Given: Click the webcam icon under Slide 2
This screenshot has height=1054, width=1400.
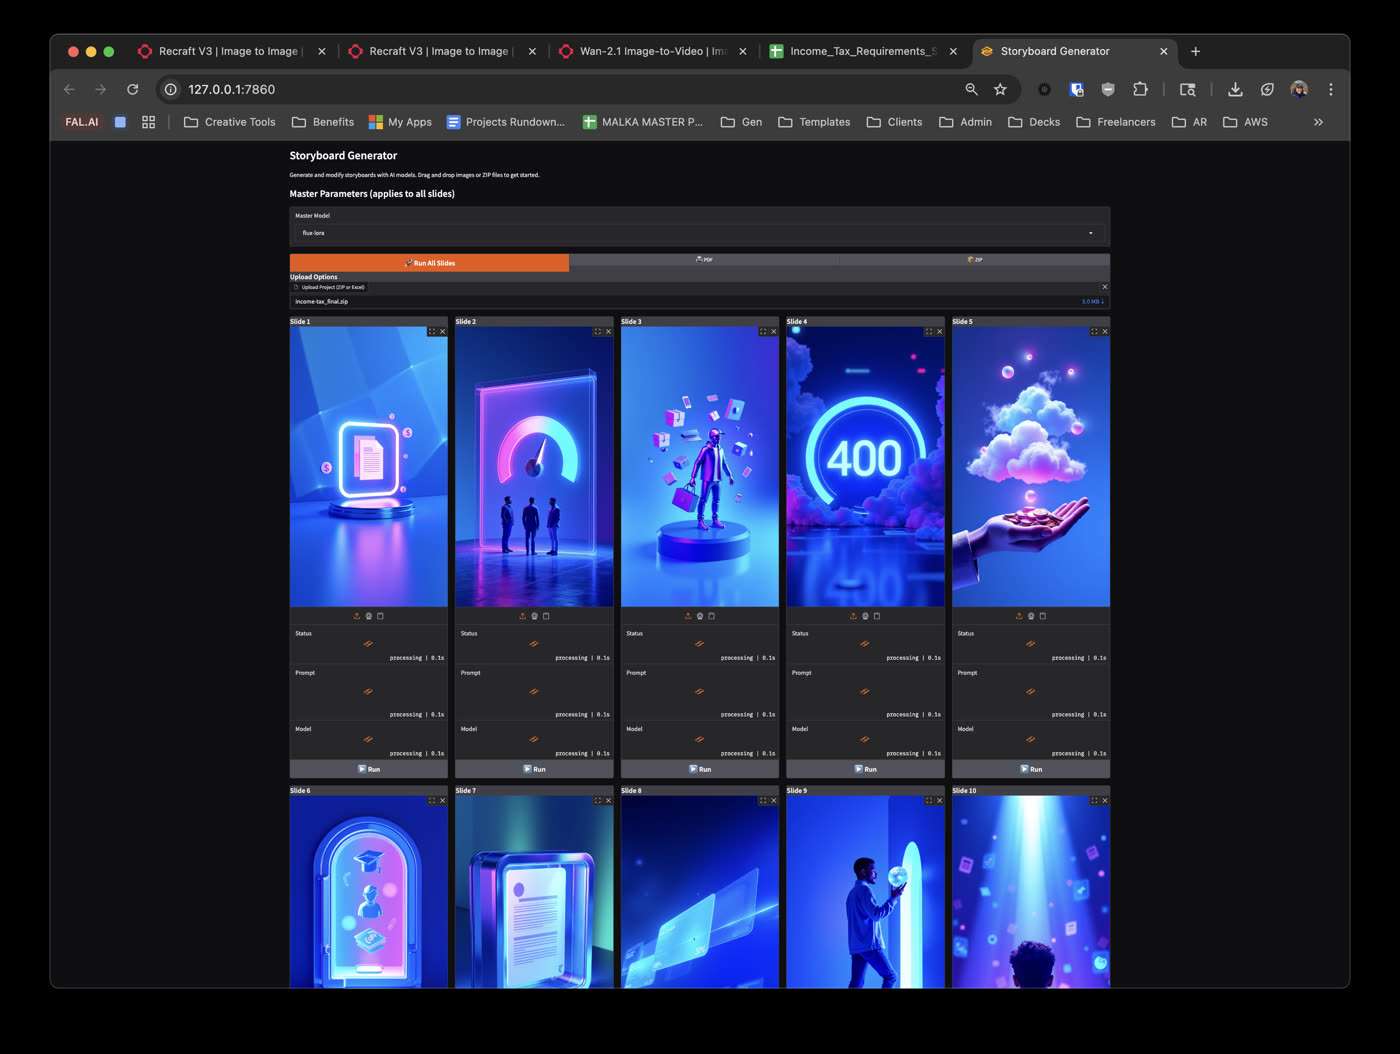Looking at the screenshot, I should 534,616.
